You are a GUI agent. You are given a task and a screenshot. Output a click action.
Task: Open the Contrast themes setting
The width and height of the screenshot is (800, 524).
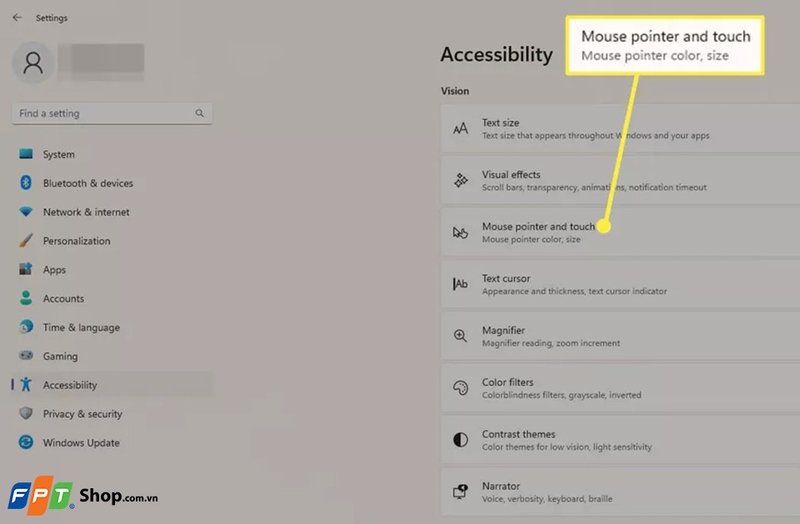coord(620,440)
